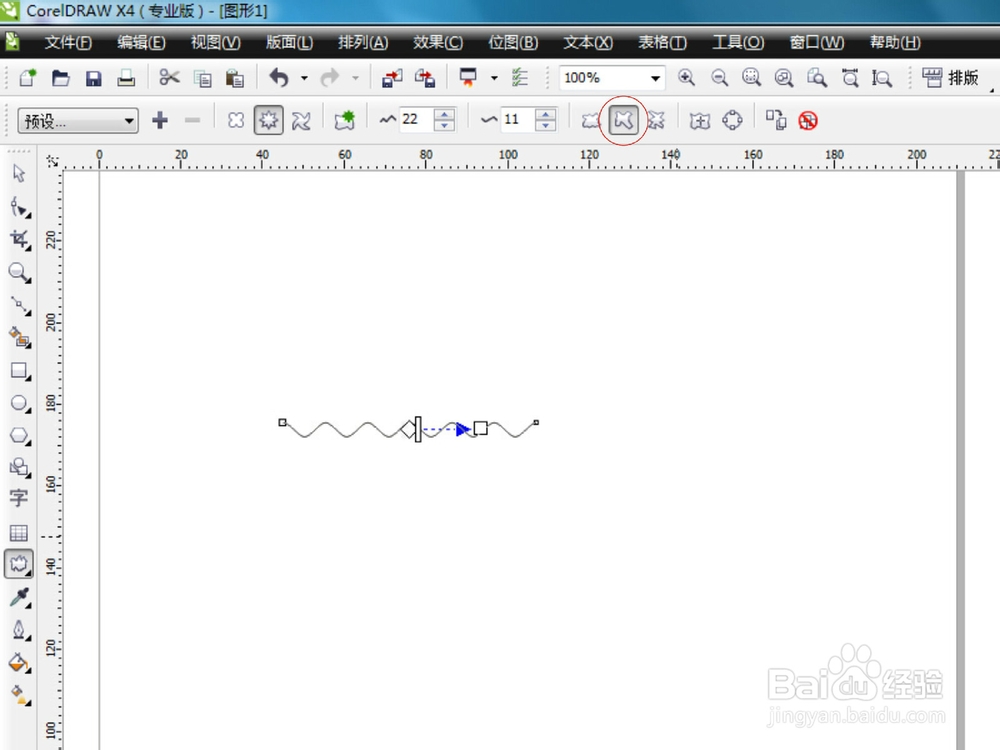Image resolution: width=1000 pixels, height=750 pixels.
Task: Click the Import icon
Action: [392, 78]
